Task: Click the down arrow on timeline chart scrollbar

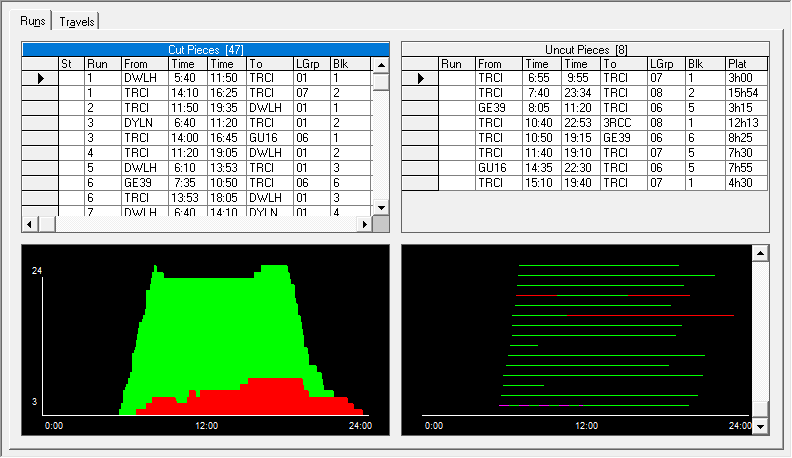Action: pyautogui.click(x=761, y=426)
